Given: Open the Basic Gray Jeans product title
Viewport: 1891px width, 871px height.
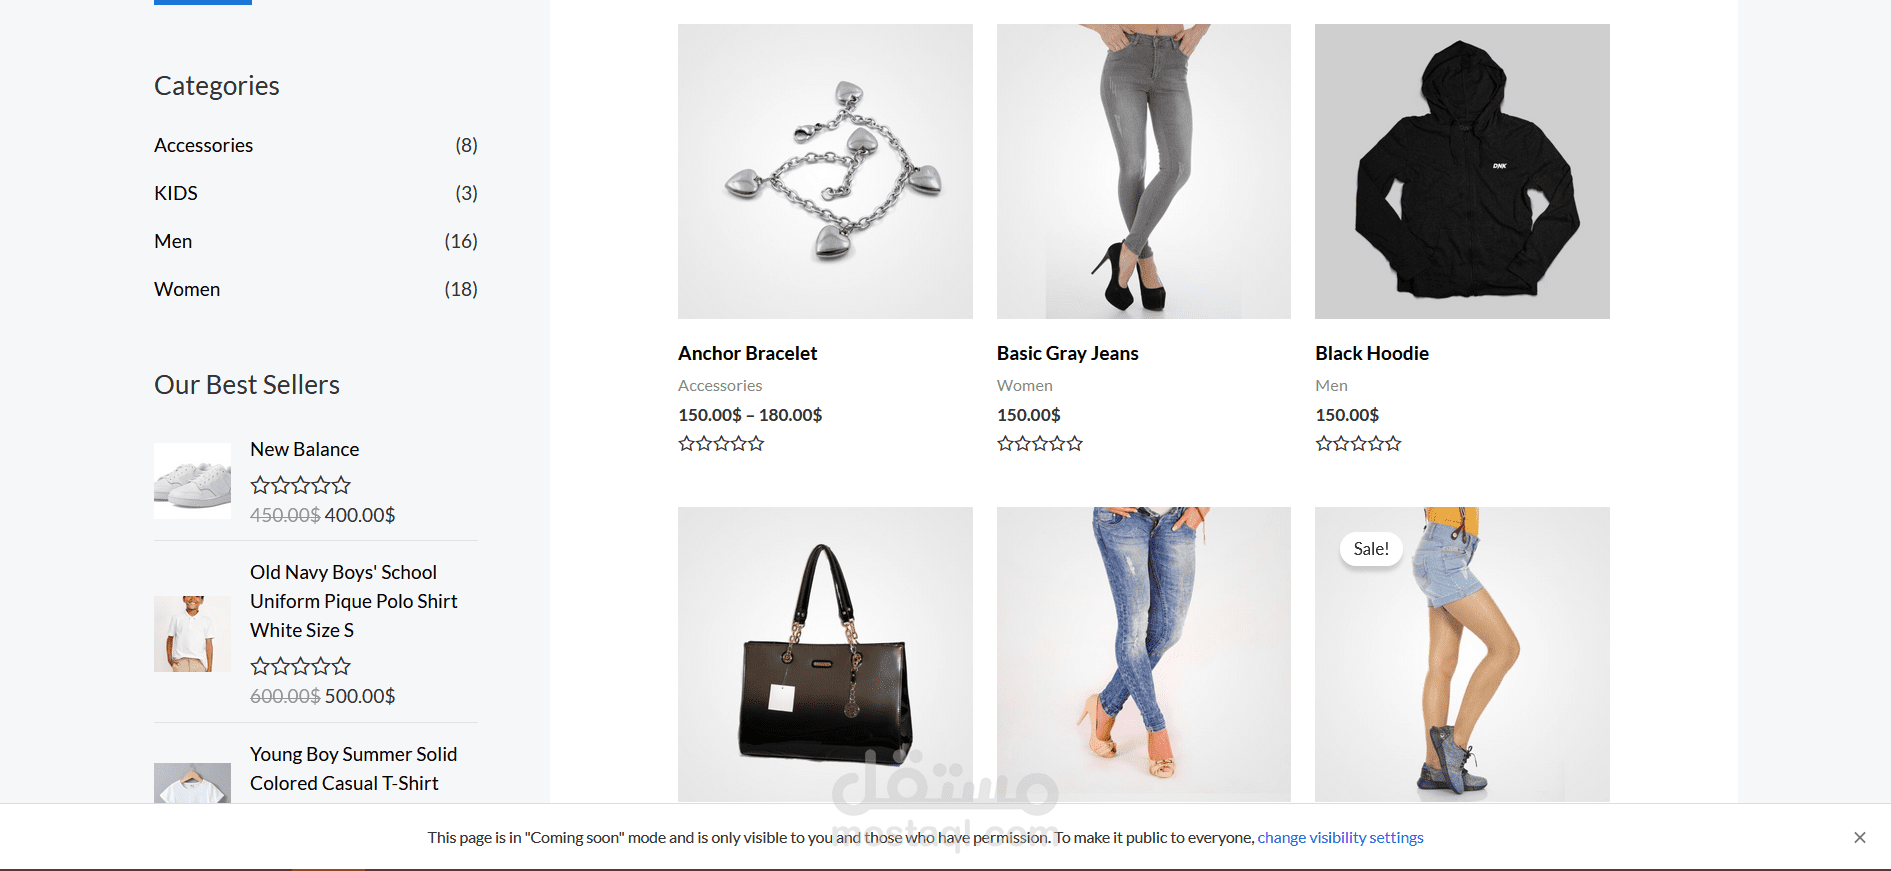Looking at the screenshot, I should [x=1067, y=353].
